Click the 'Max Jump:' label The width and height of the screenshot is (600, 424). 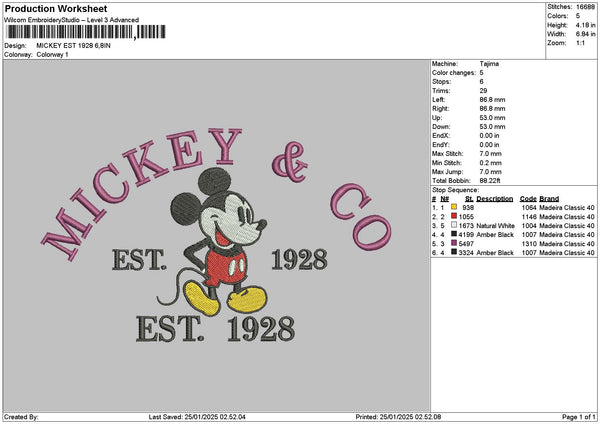coord(447,172)
